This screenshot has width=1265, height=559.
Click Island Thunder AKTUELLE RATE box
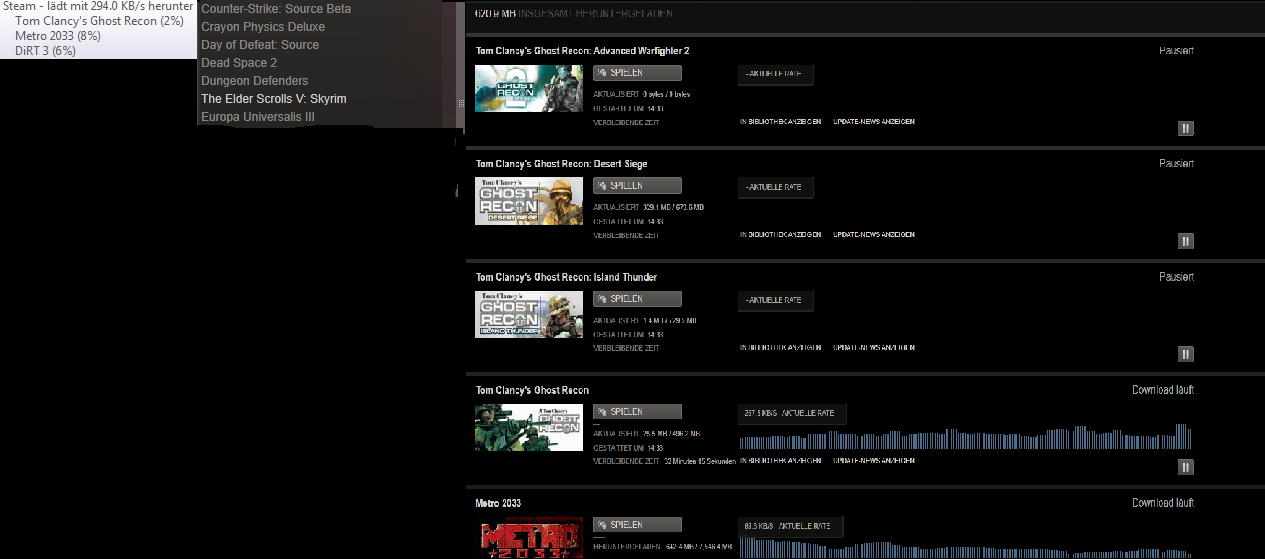(x=776, y=300)
